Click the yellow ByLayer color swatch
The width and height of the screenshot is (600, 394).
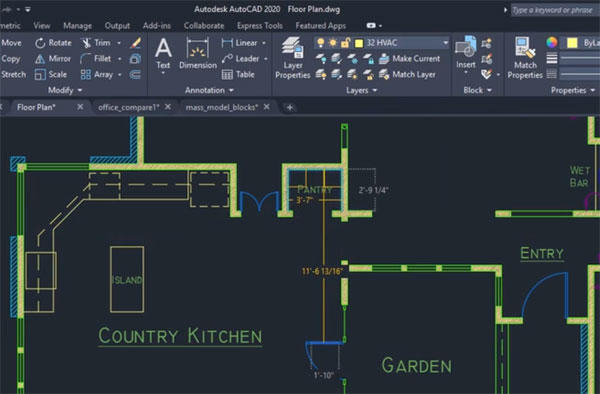[572, 43]
